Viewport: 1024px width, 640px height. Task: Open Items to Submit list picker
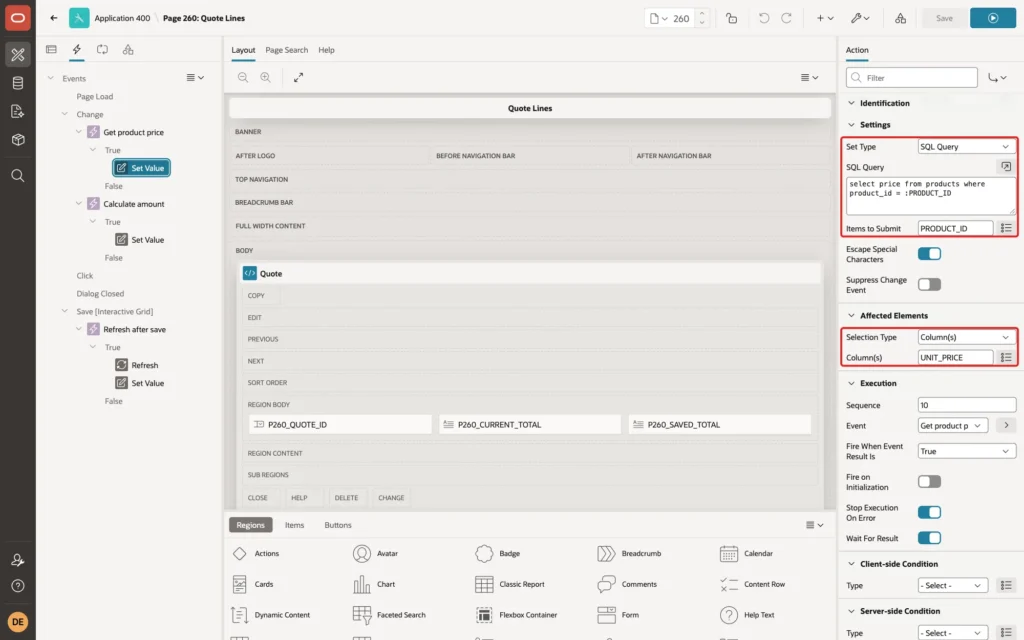click(1006, 228)
